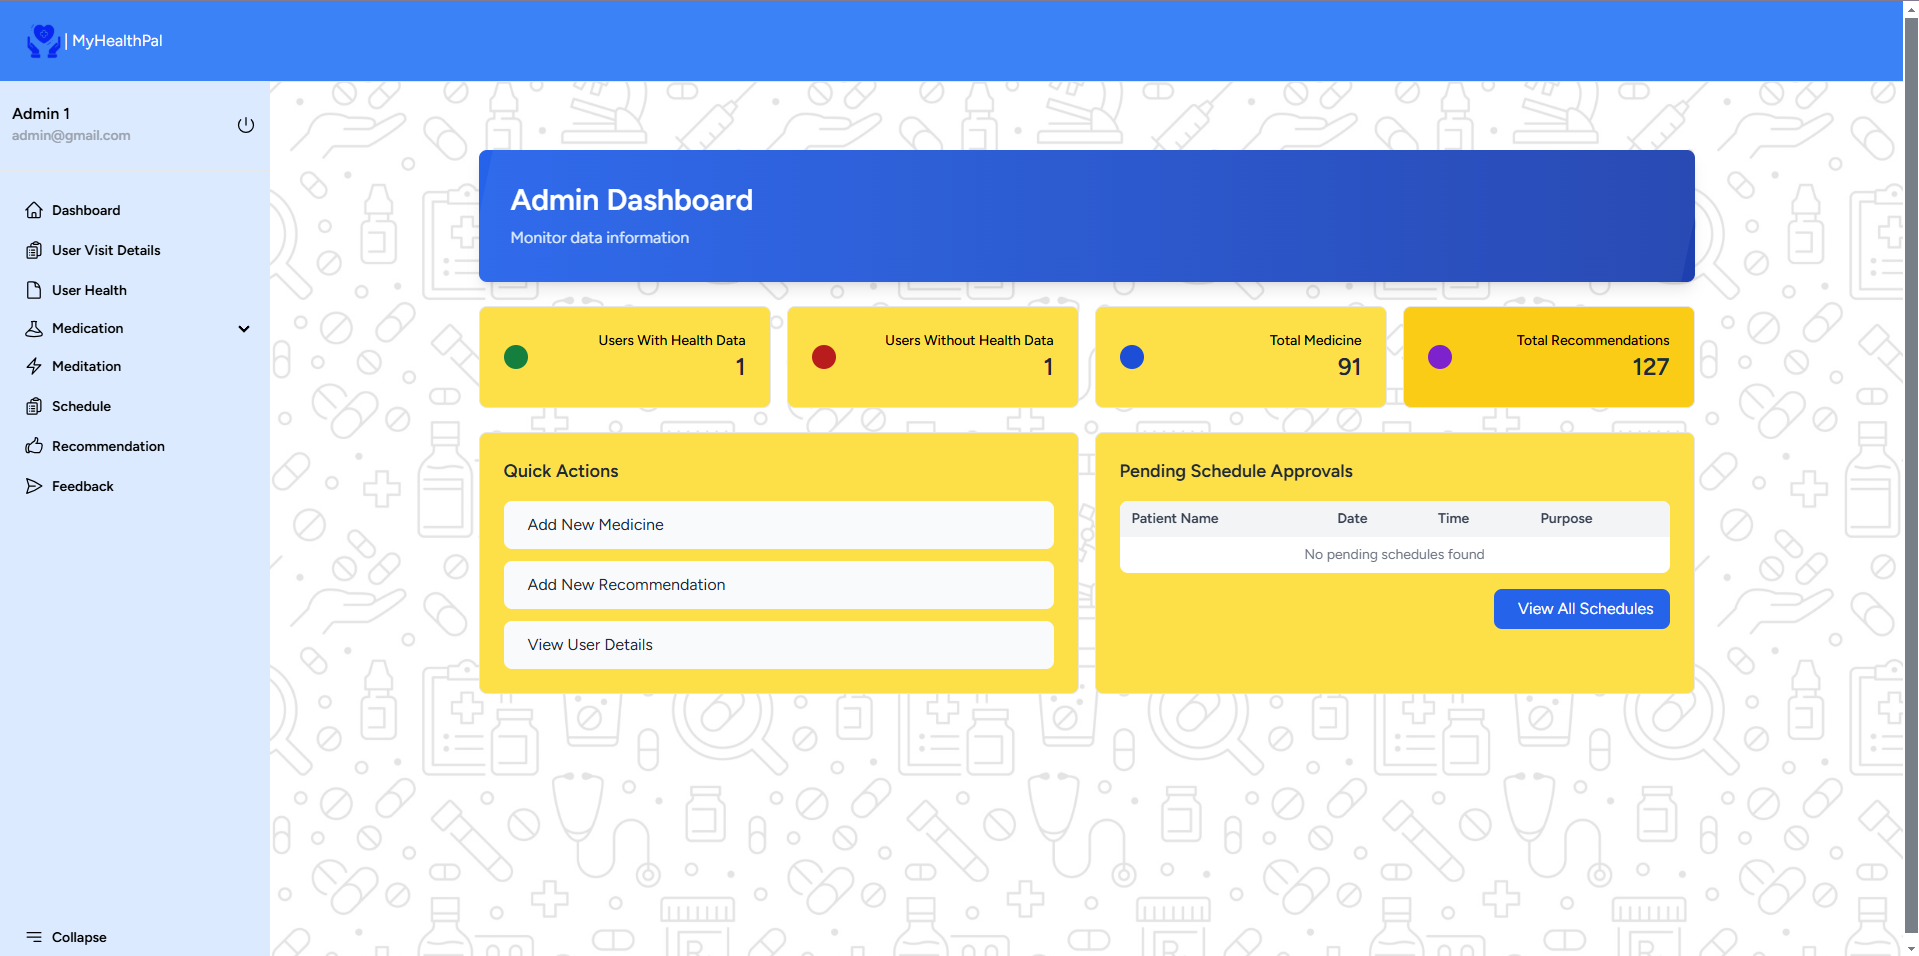Image resolution: width=1919 pixels, height=956 pixels.
Task: Collapse the sidebar navigation
Action: tap(66, 937)
